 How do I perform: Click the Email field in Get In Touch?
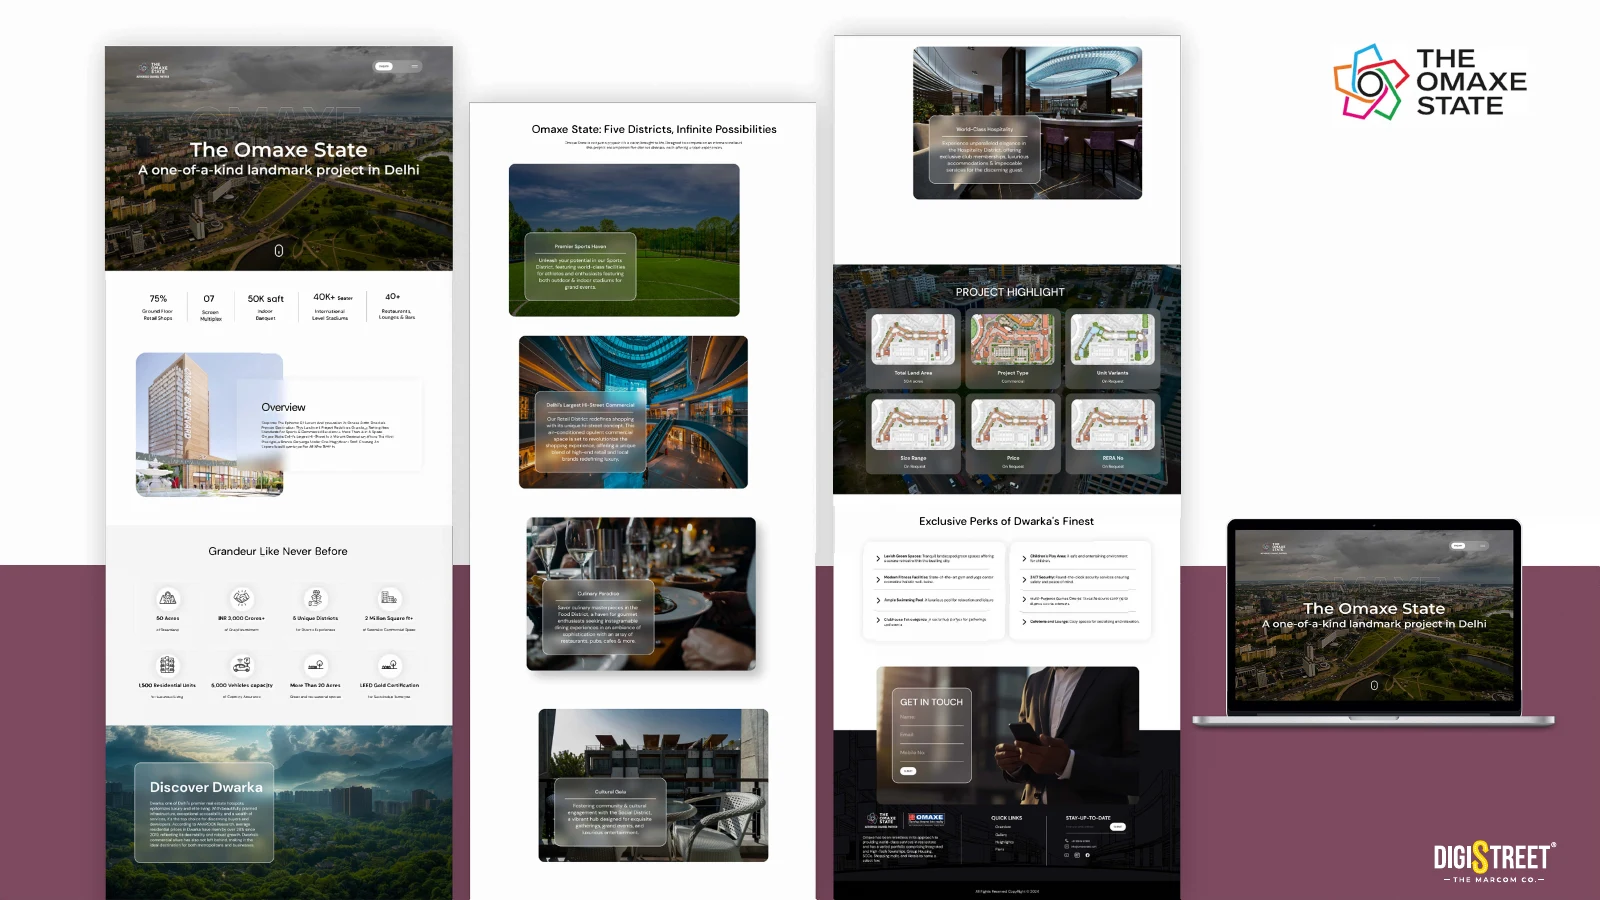(x=930, y=736)
